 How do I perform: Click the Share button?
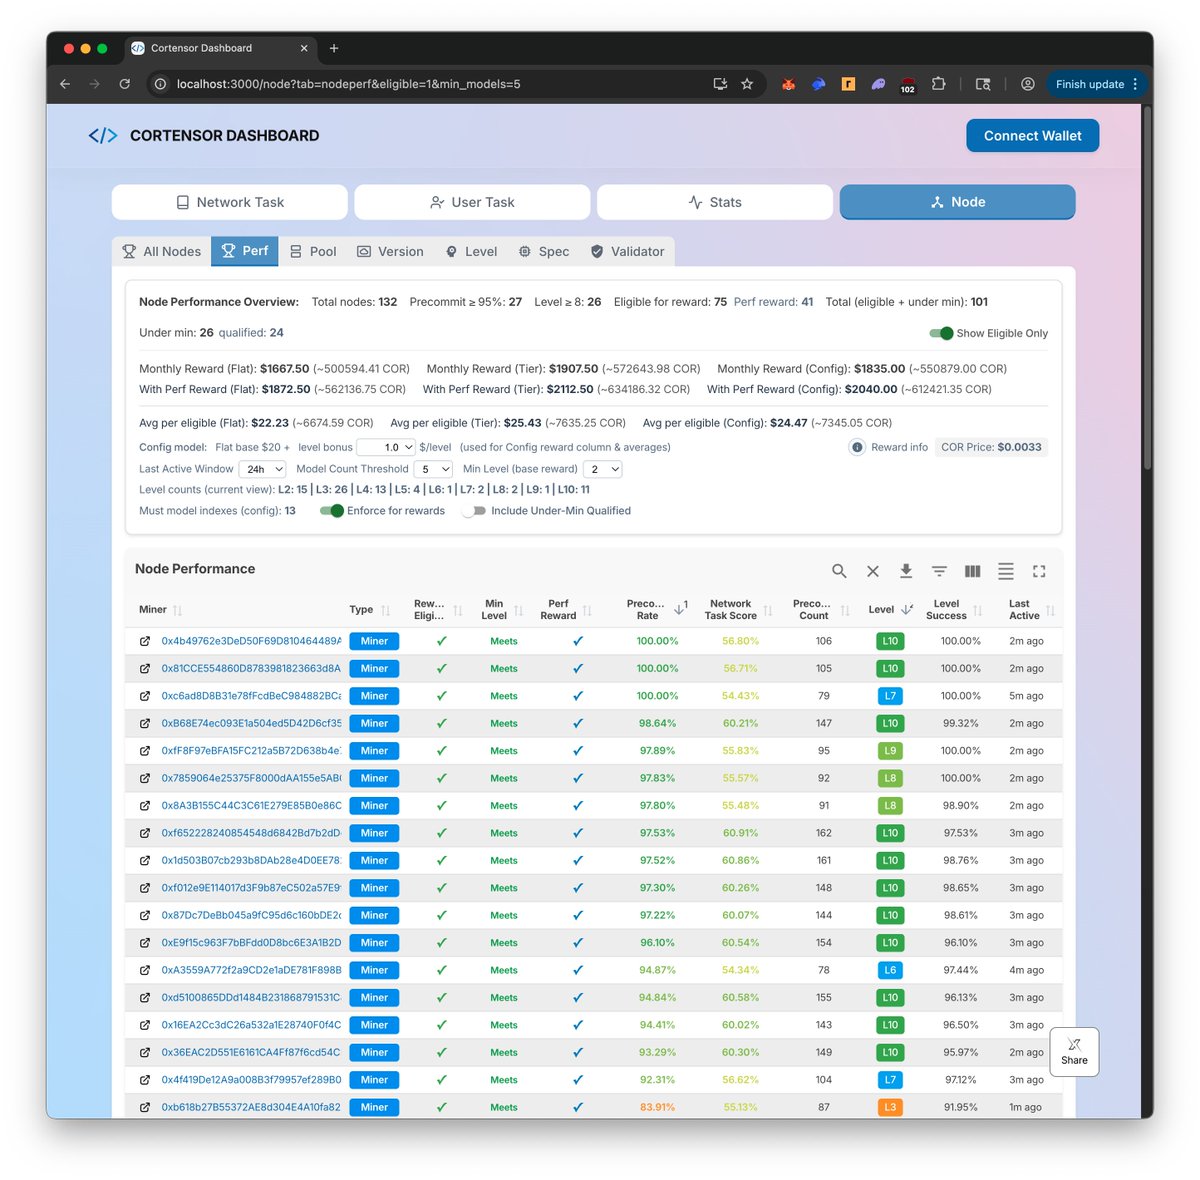click(1074, 1052)
